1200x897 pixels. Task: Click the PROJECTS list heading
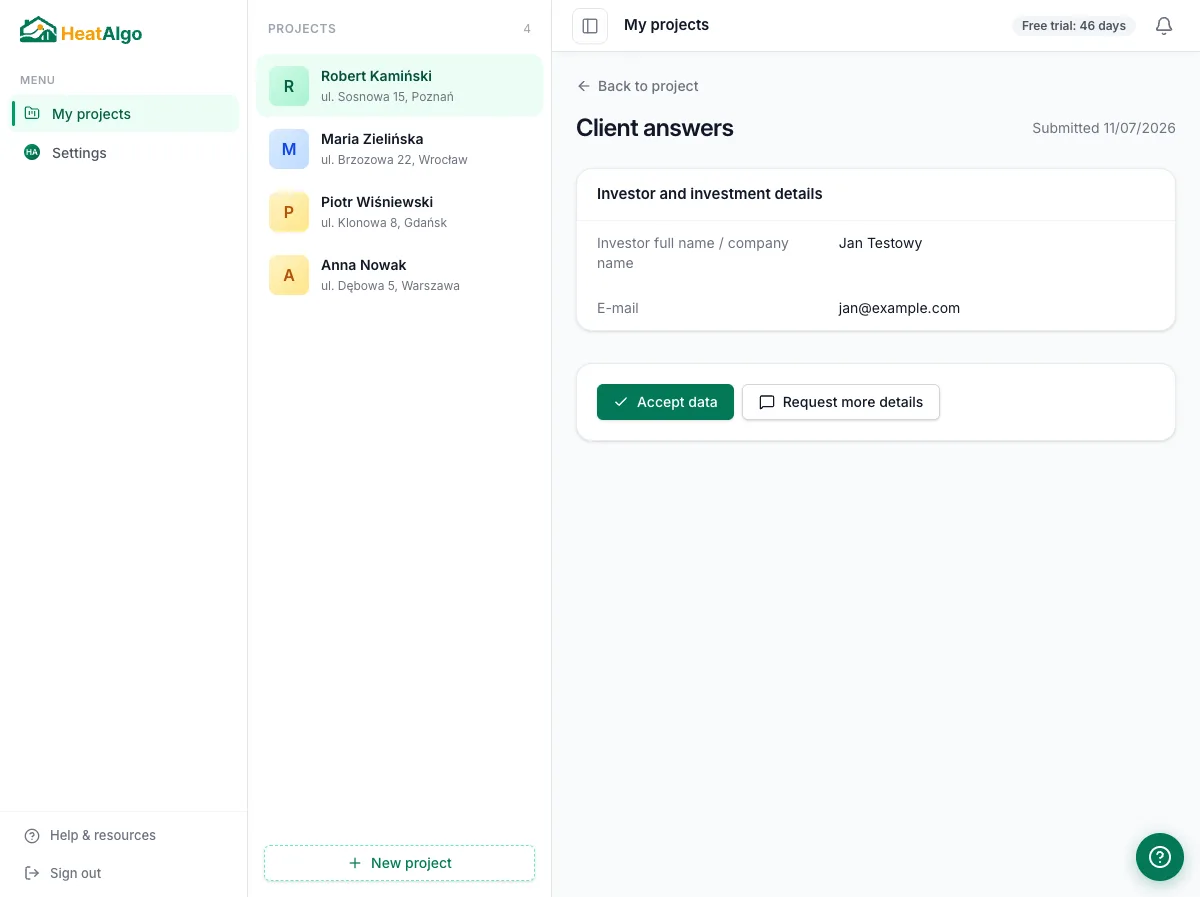coord(302,29)
